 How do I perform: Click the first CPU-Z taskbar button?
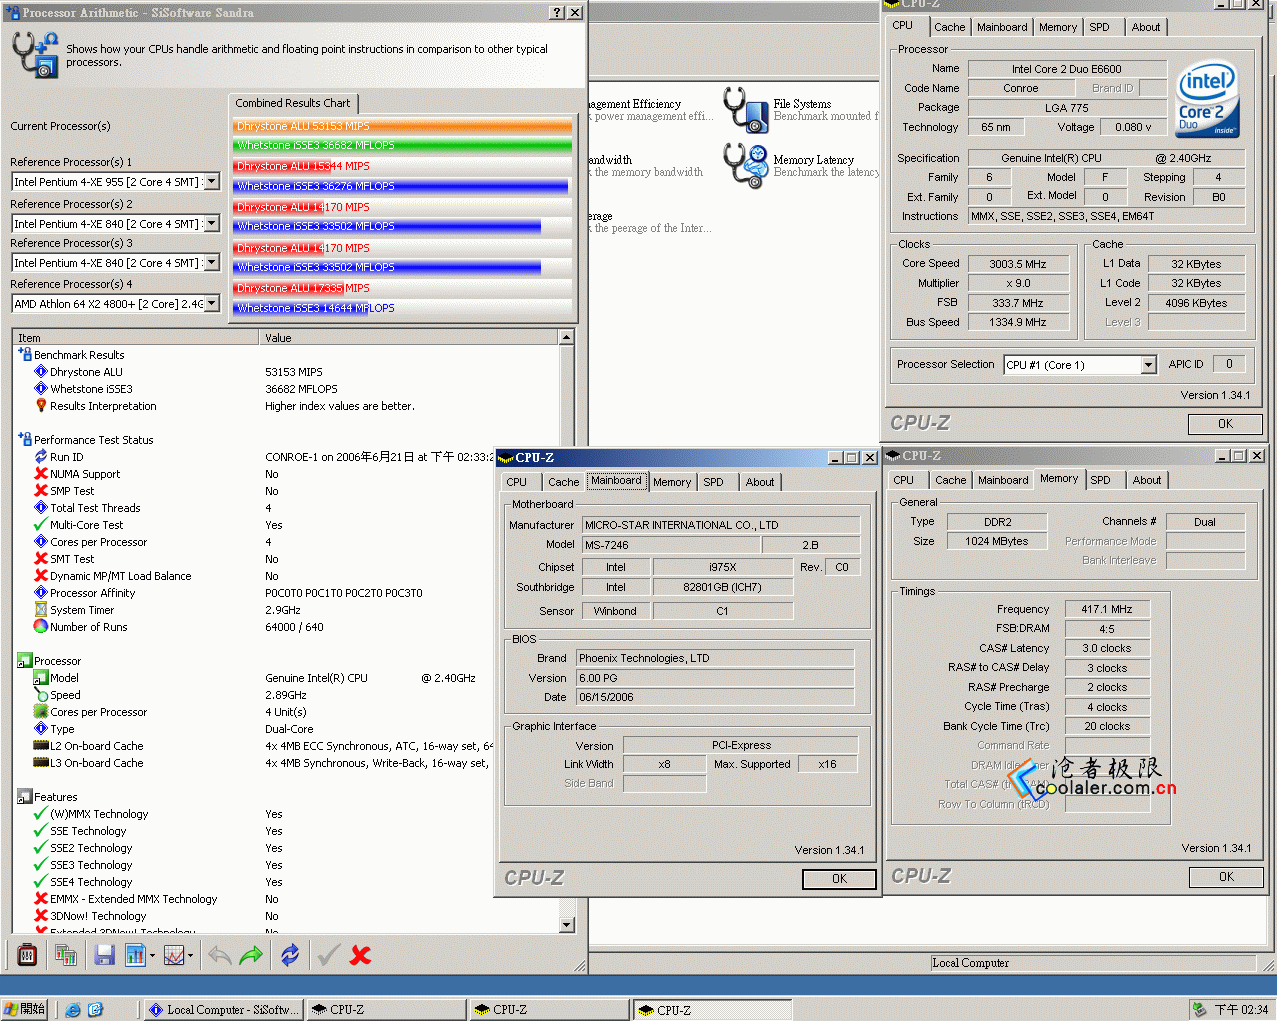coord(386,1010)
